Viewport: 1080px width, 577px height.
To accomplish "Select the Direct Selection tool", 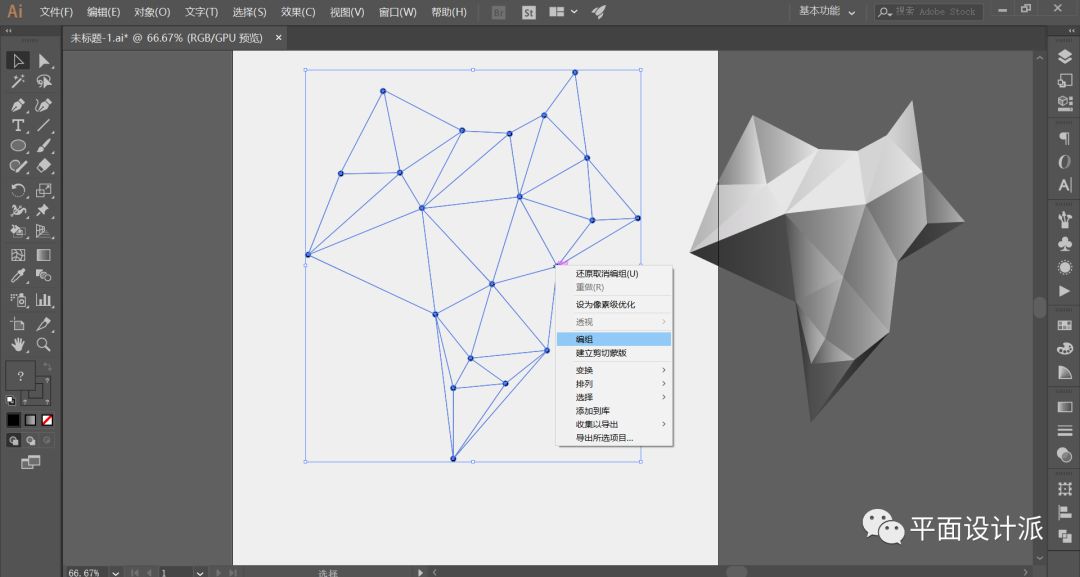I will coord(44,61).
